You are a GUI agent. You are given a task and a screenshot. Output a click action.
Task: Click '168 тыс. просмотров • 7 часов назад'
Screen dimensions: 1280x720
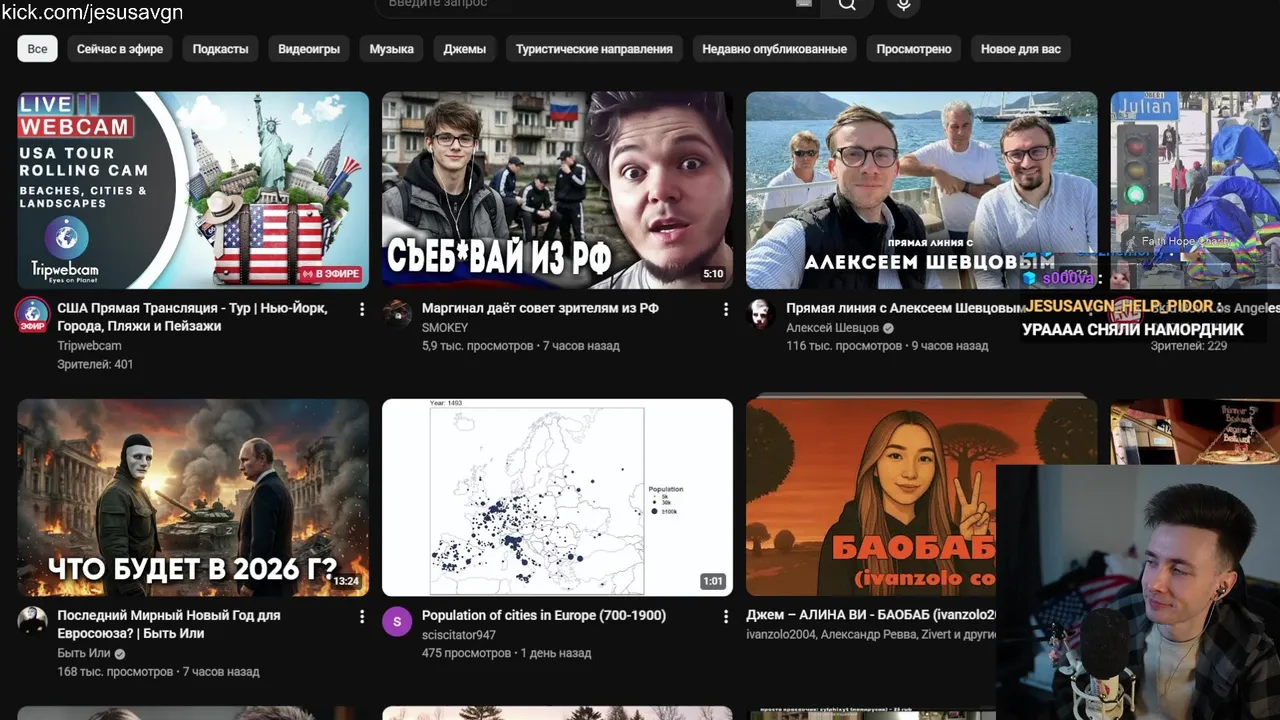(158, 672)
